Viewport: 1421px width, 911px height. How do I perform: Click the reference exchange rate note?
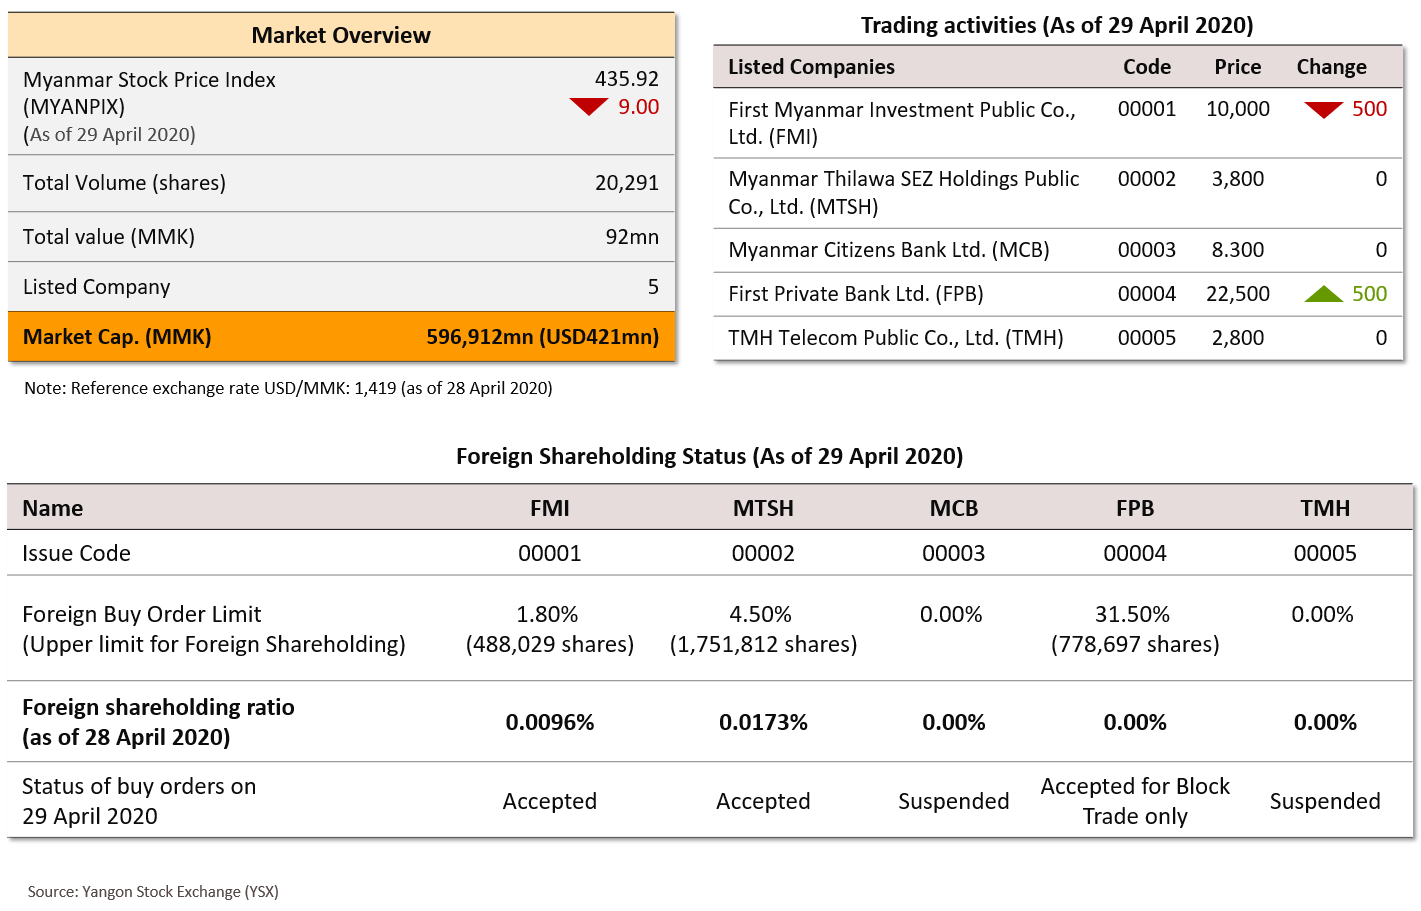pyautogui.click(x=288, y=388)
